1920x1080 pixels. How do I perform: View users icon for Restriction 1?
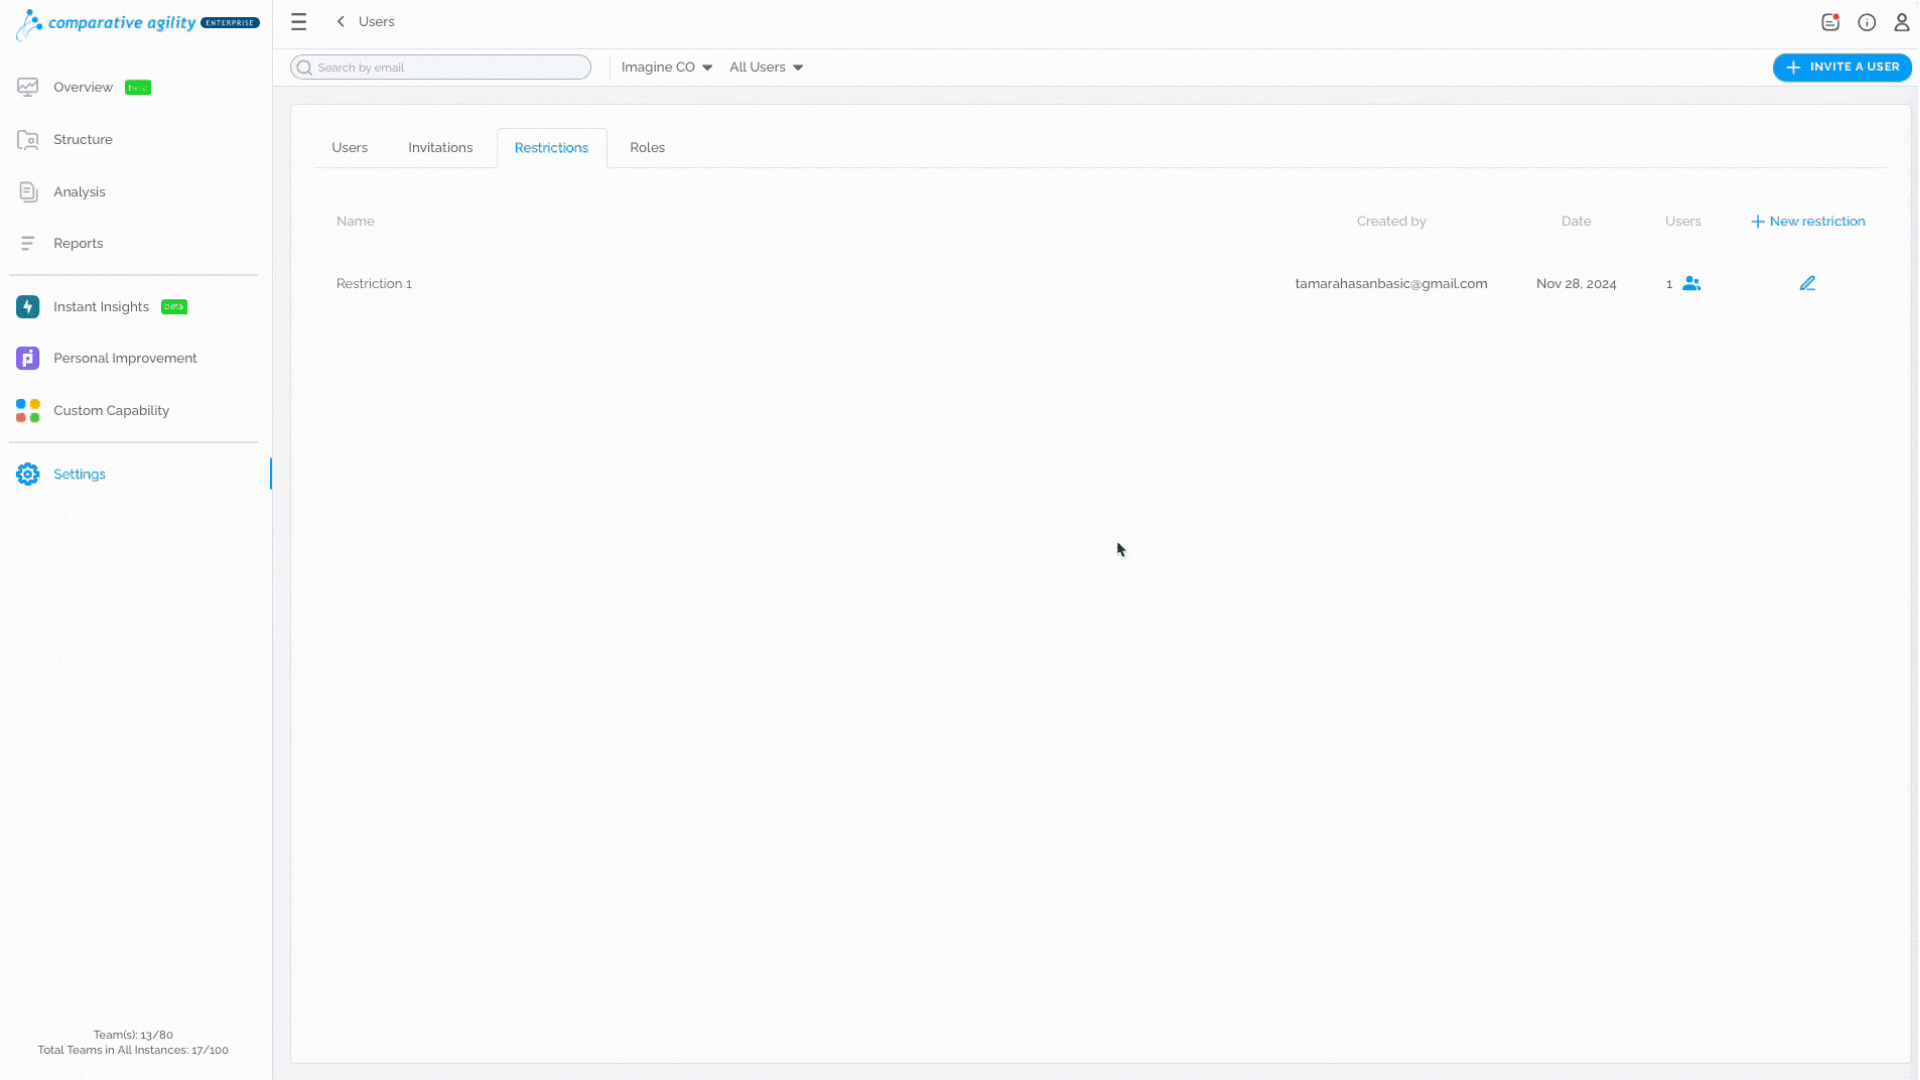[x=1691, y=284]
